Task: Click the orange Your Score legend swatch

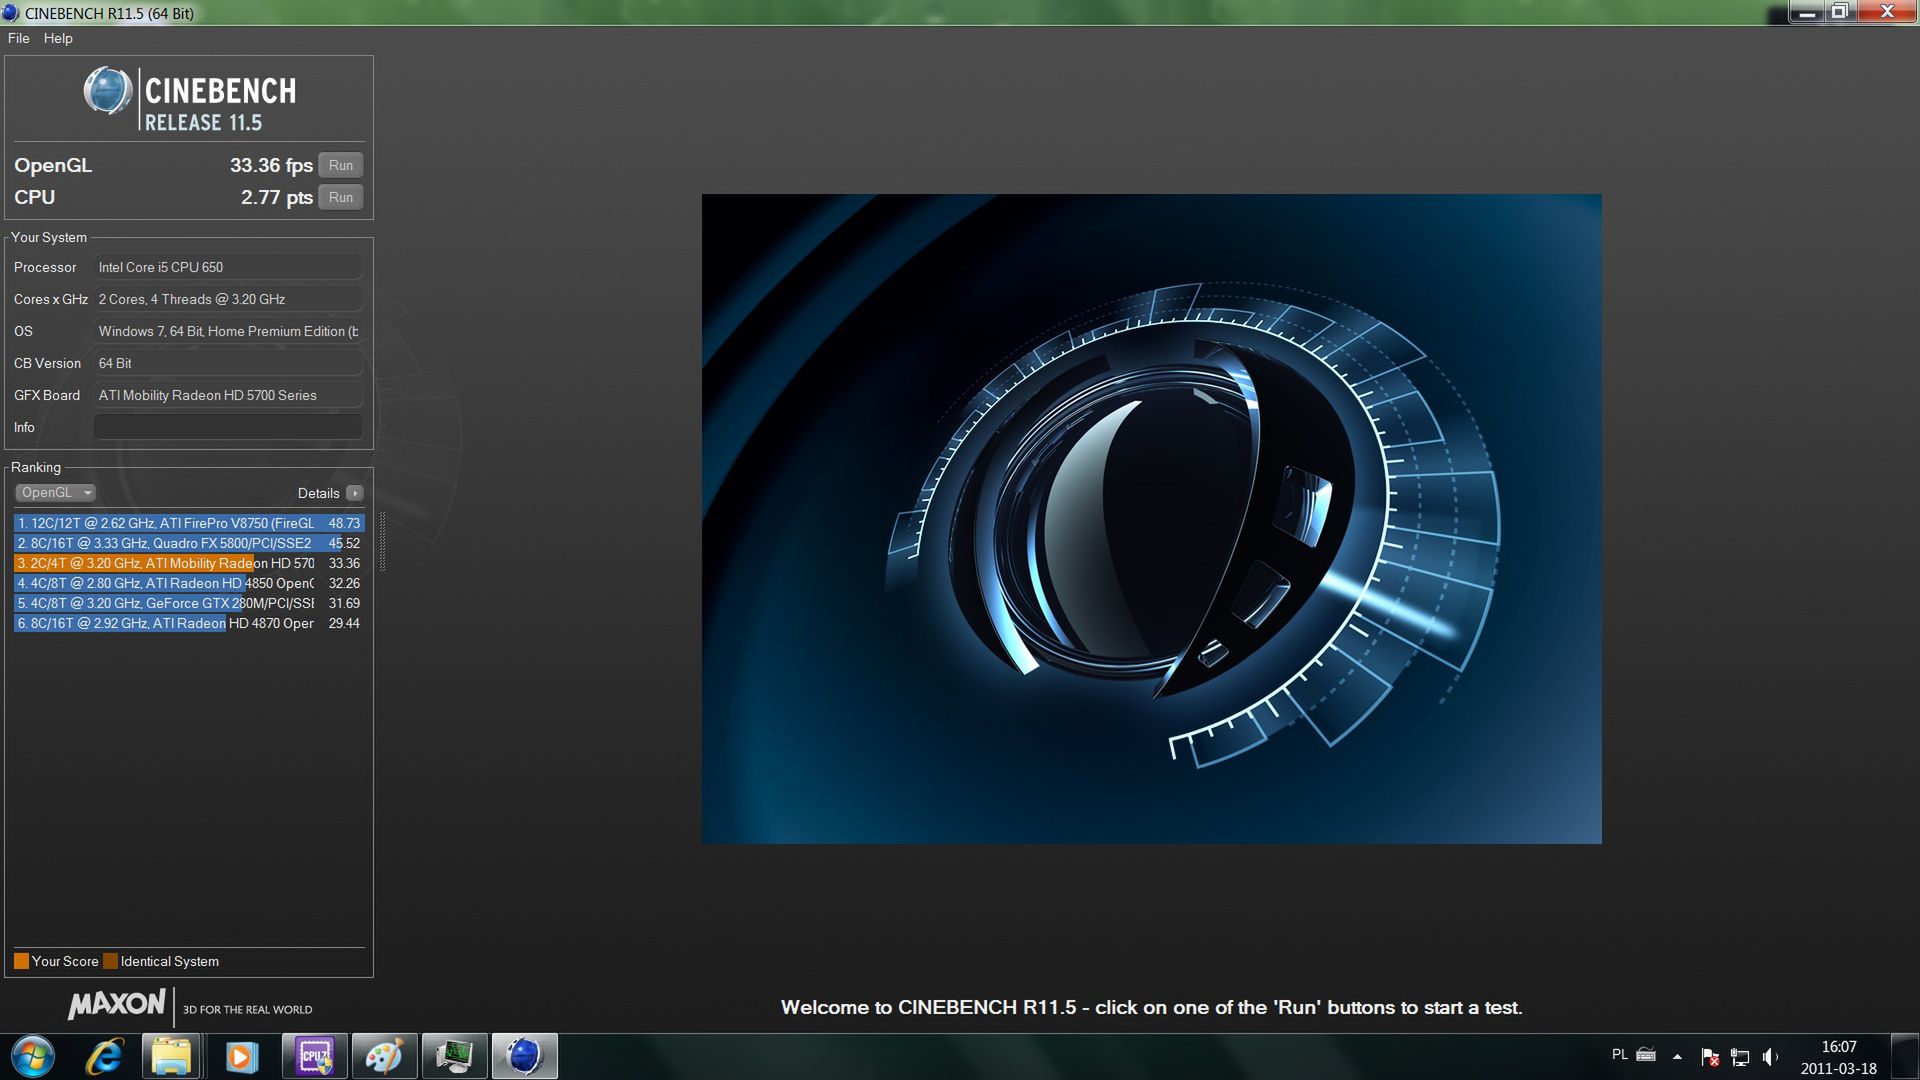Action: 21,961
